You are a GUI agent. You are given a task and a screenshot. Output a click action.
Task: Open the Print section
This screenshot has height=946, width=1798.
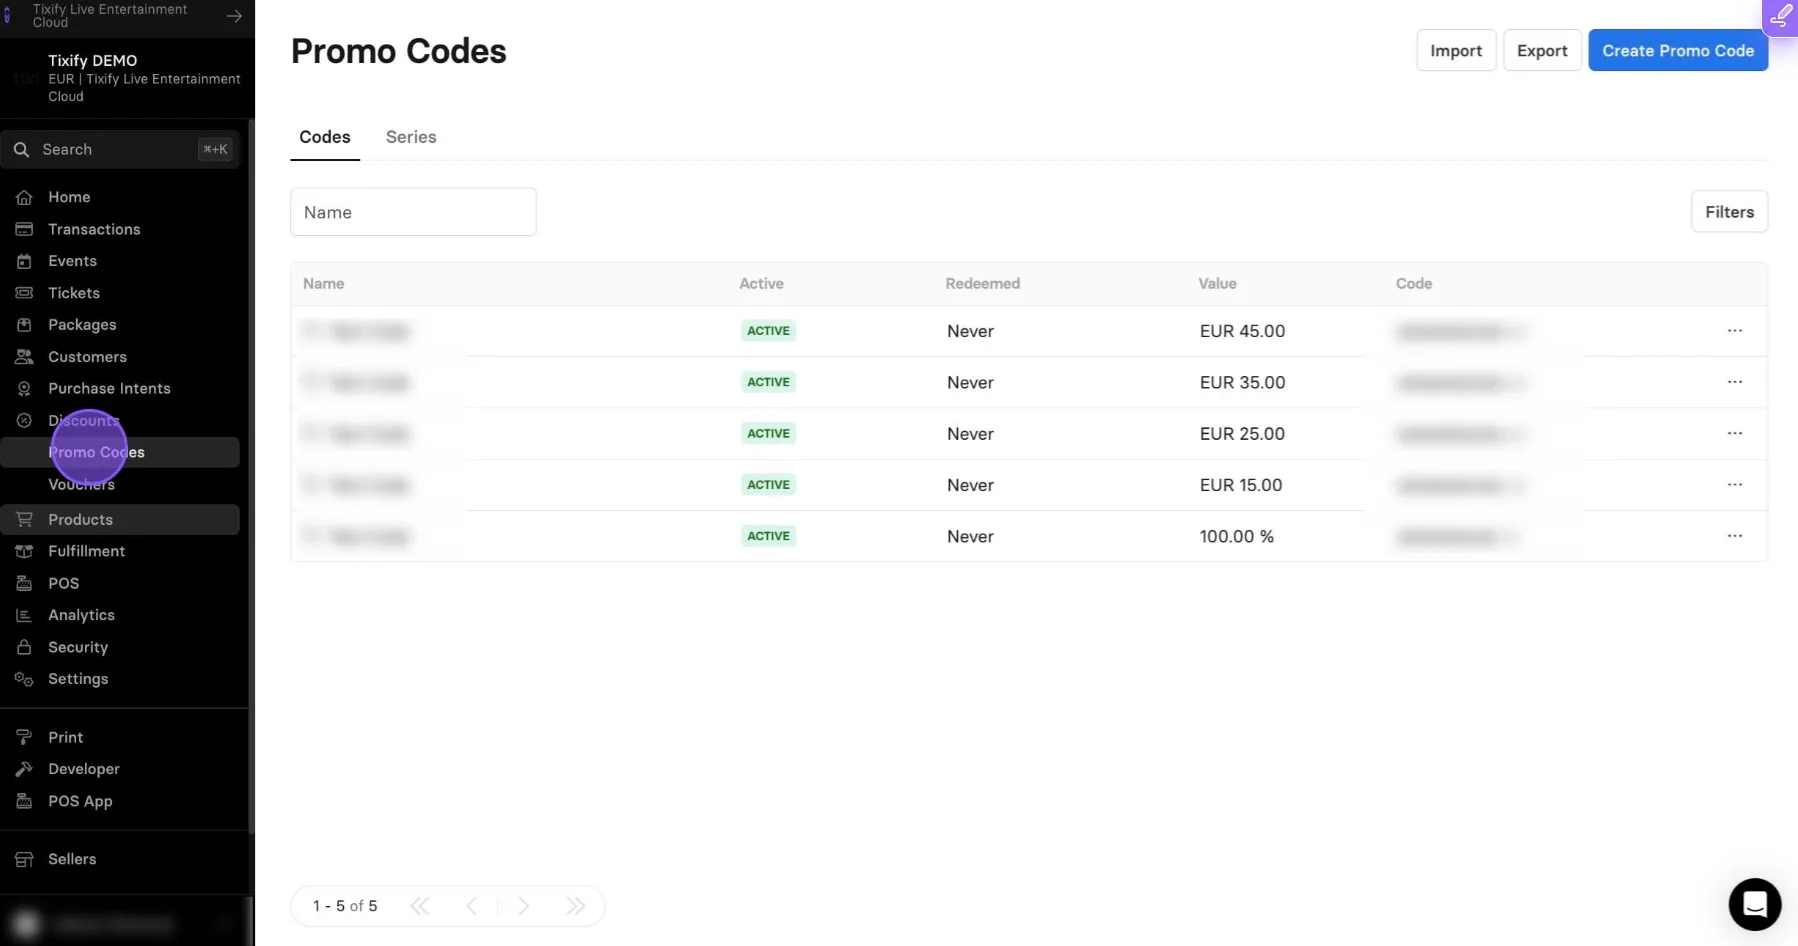coord(120,737)
